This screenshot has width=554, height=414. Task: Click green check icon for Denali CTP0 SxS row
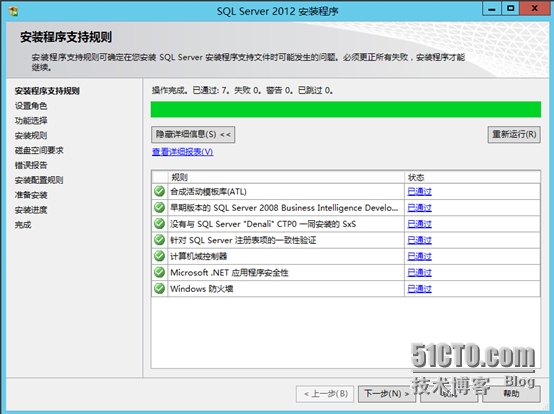[x=159, y=224]
